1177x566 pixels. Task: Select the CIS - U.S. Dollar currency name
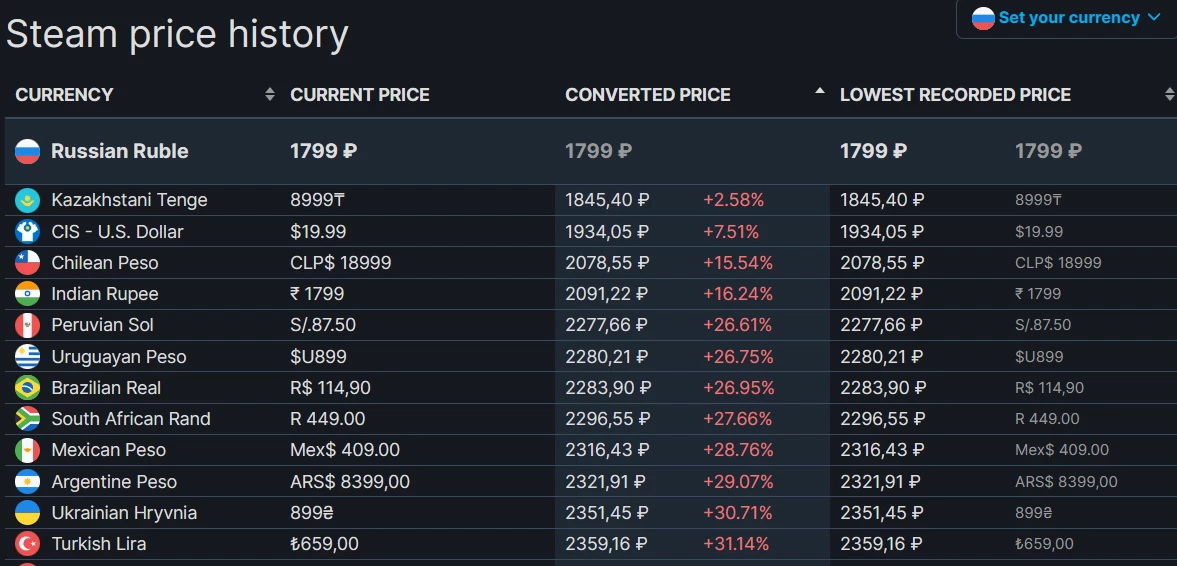tap(117, 232)
